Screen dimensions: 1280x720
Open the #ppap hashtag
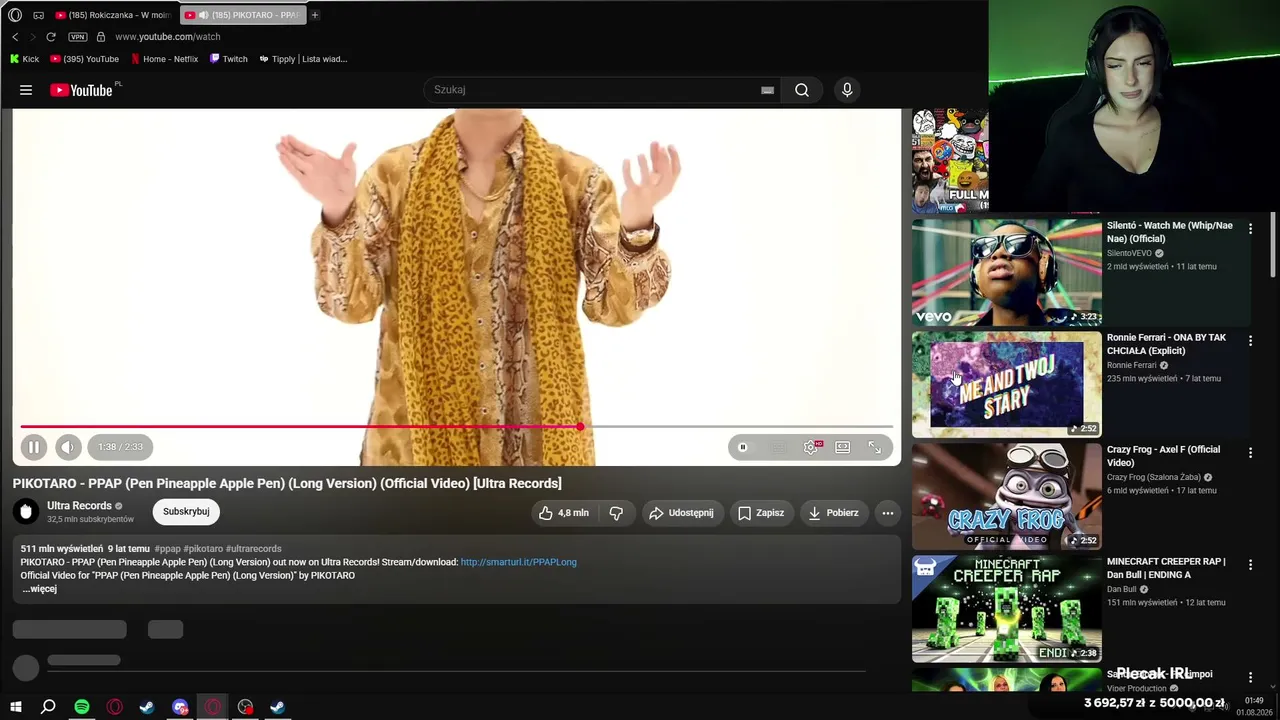(x=168, y=549)
